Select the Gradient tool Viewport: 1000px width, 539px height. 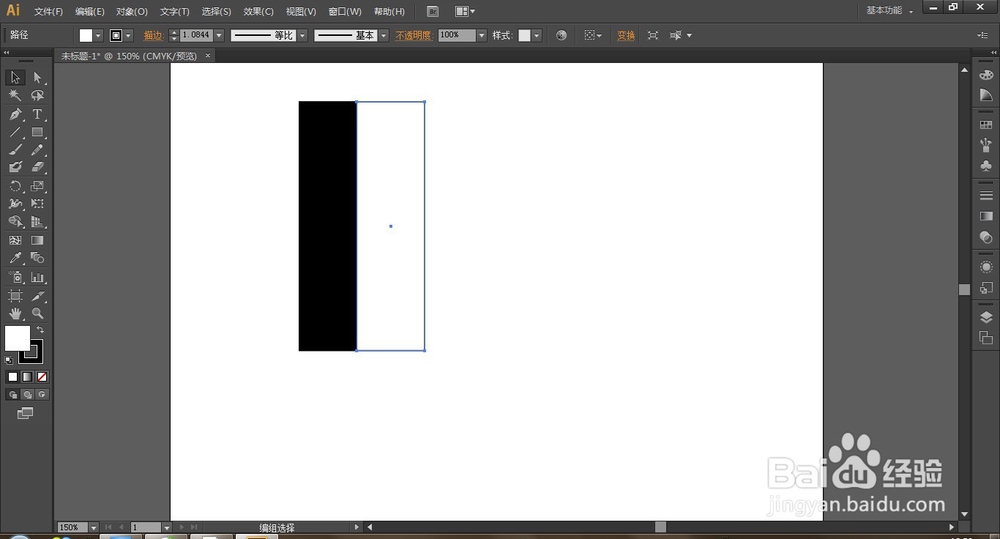tap(37, 240)
